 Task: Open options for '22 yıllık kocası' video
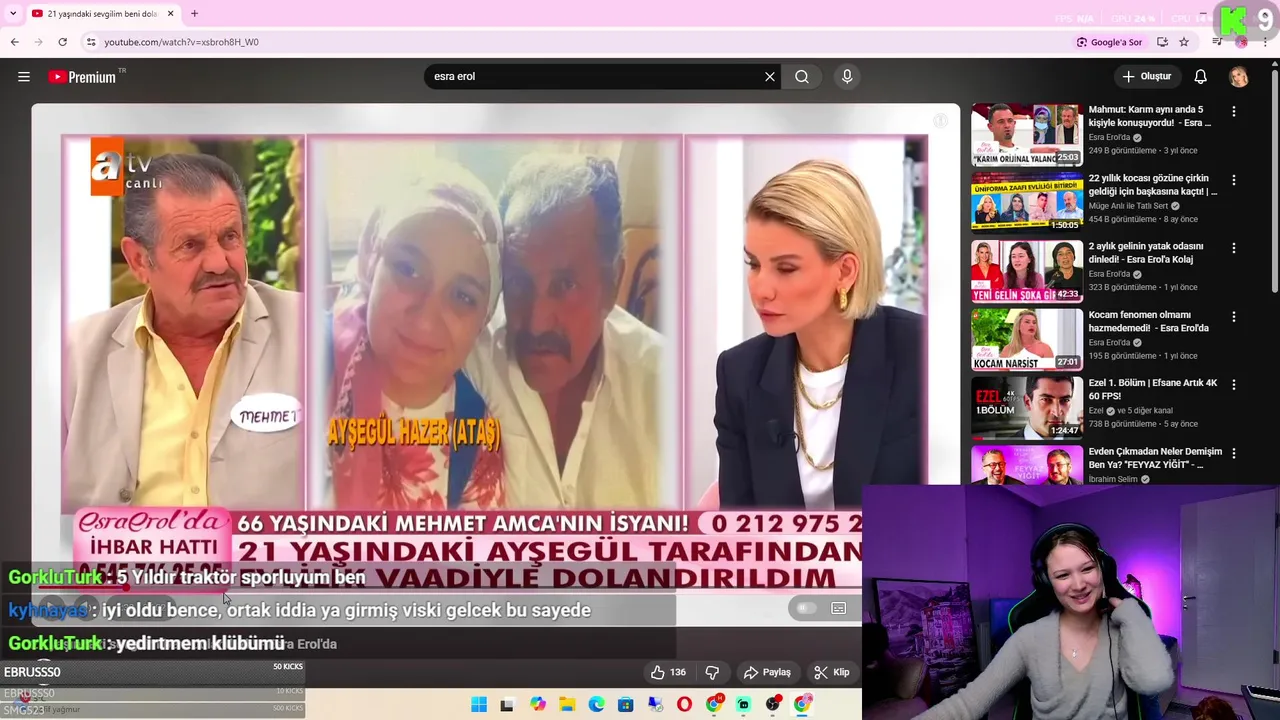pos(1234,180)
